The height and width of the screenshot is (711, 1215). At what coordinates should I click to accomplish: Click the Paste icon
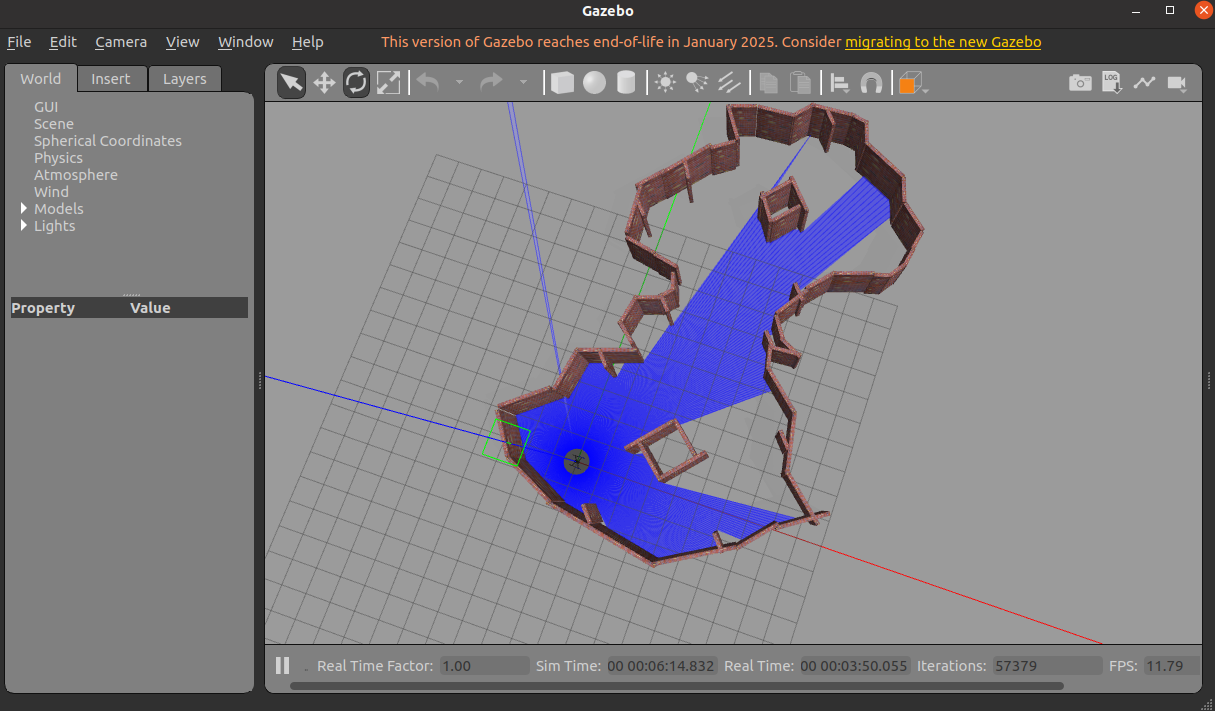point(800,82)
